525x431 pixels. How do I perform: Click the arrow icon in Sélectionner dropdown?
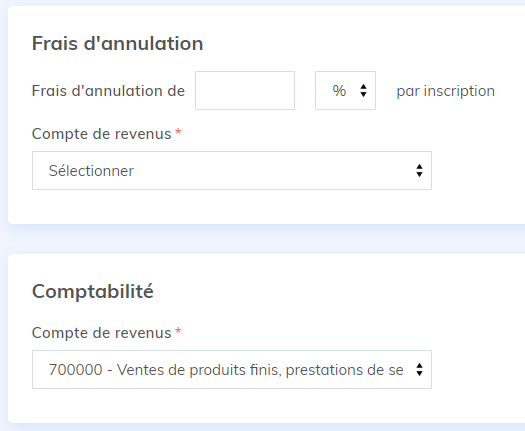pos(419,170)
